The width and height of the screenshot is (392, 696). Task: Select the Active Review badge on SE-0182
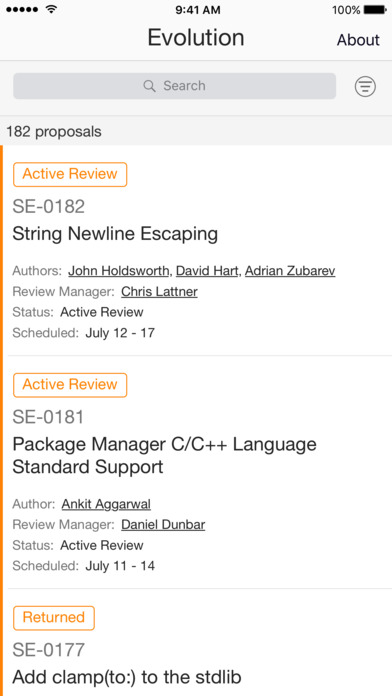click(70, 174)
